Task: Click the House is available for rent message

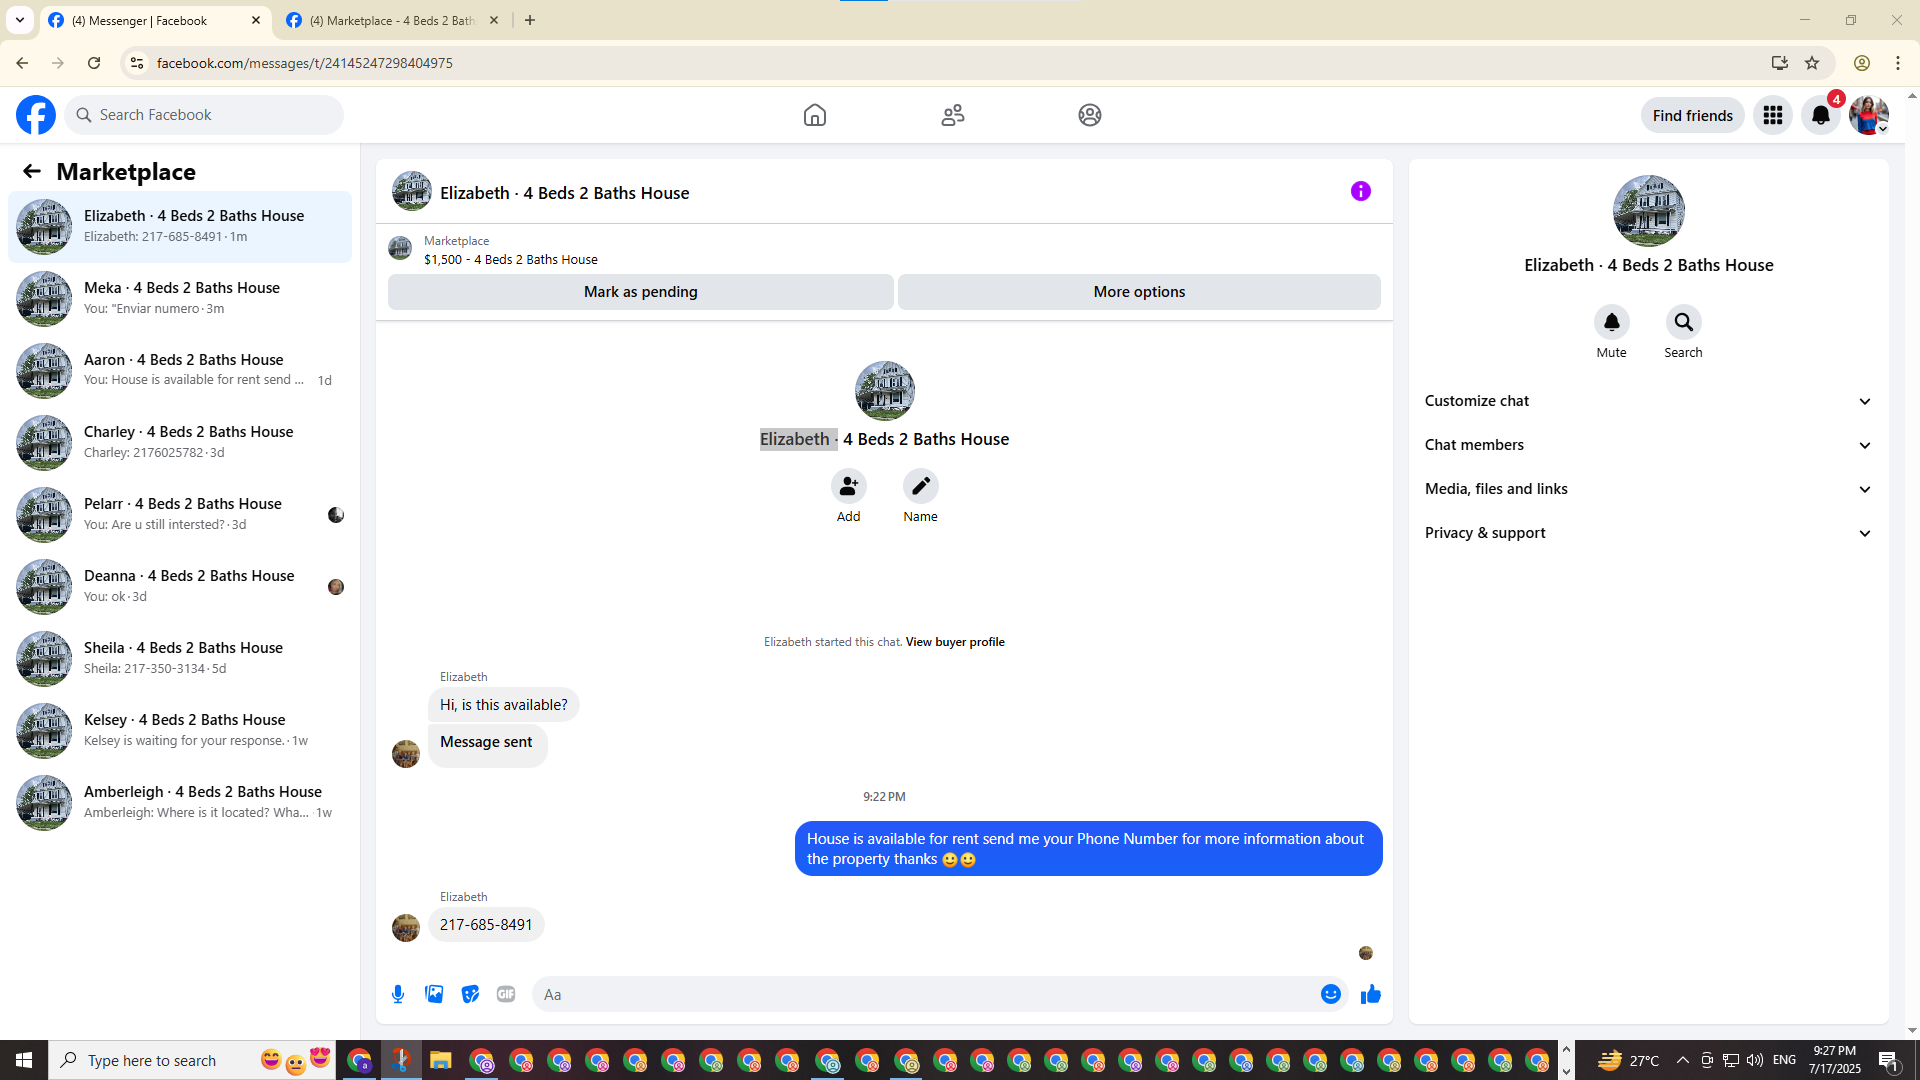Action: [1089, 849]
